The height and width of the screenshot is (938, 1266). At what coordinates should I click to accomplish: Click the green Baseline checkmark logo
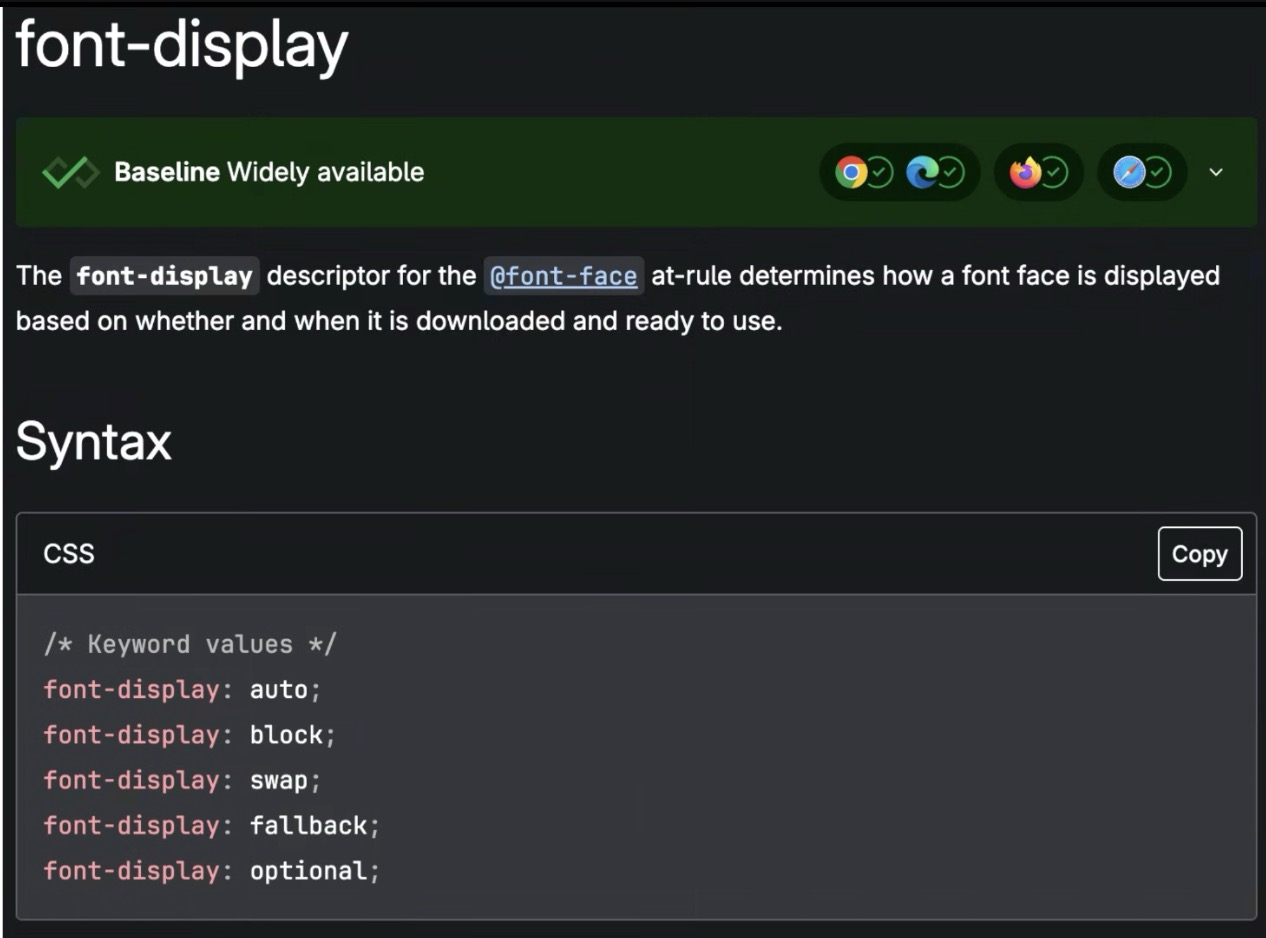(70, 173)
